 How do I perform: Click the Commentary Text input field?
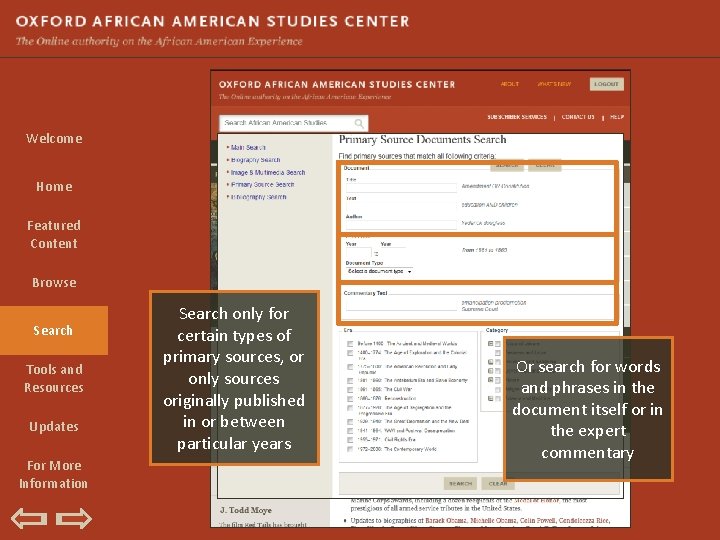coord(401,305)
